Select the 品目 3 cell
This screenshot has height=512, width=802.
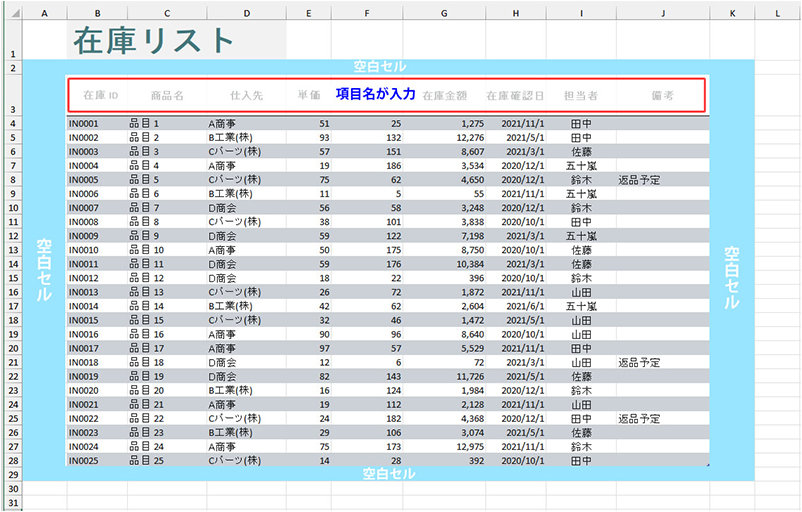click(167, 152)
